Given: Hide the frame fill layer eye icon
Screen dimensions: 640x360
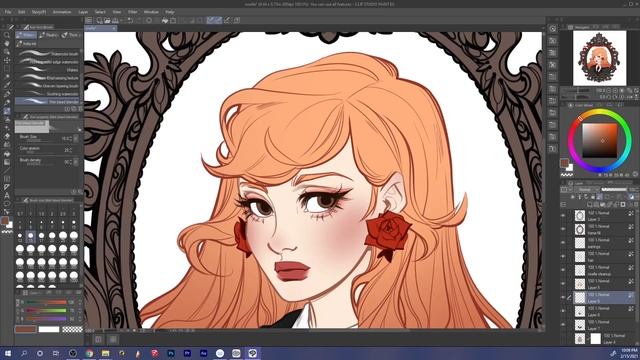Looking at the screenshot, I should (563, 229).
